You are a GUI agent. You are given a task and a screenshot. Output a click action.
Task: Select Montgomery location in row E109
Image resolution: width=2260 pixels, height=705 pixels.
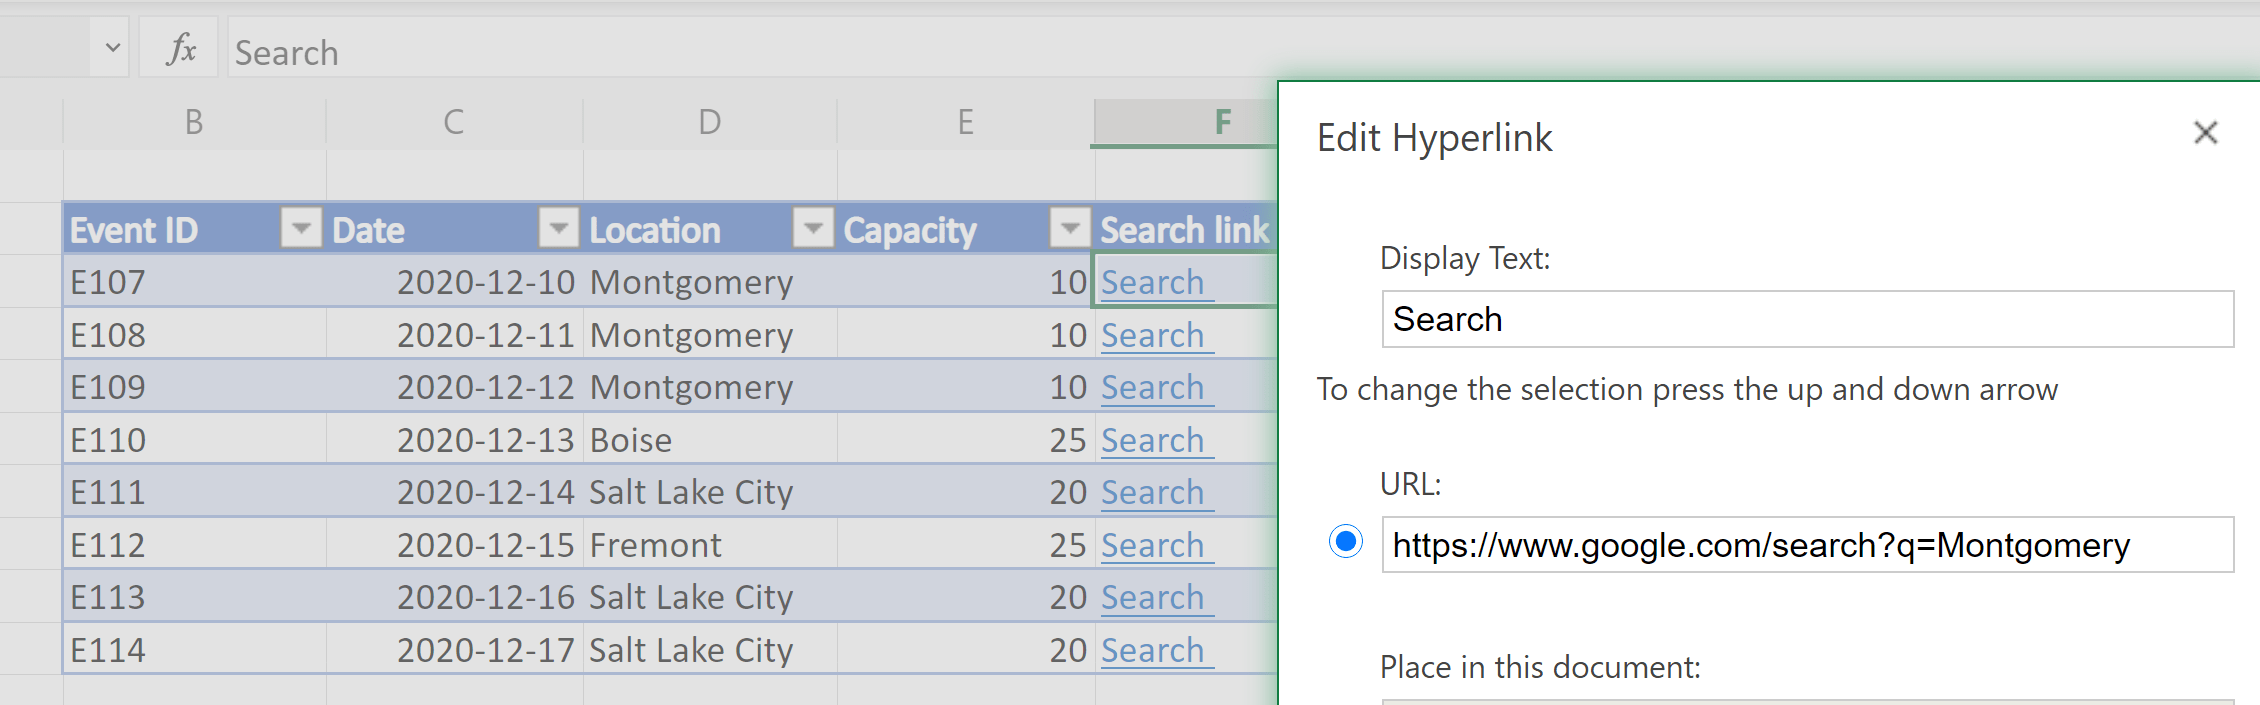[710, 387]
